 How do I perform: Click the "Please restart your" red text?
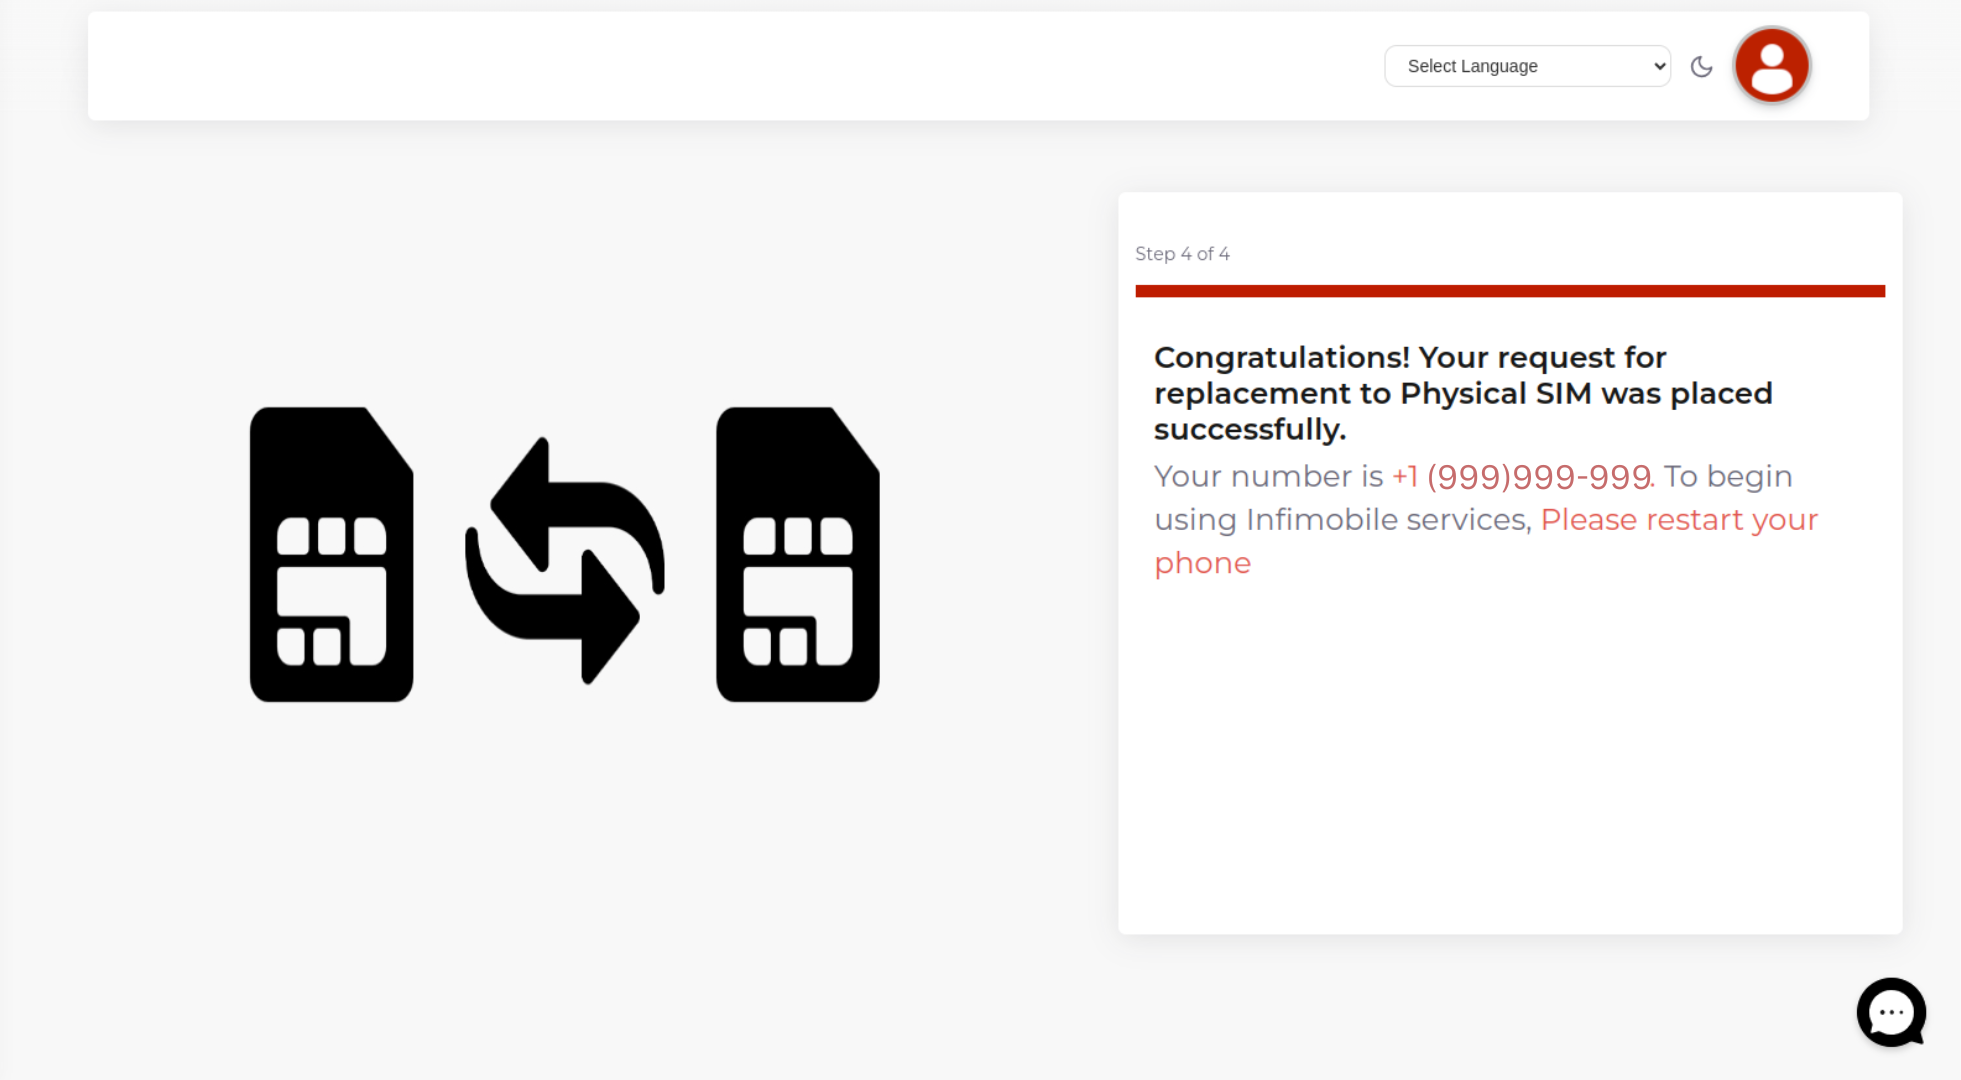1678,520
